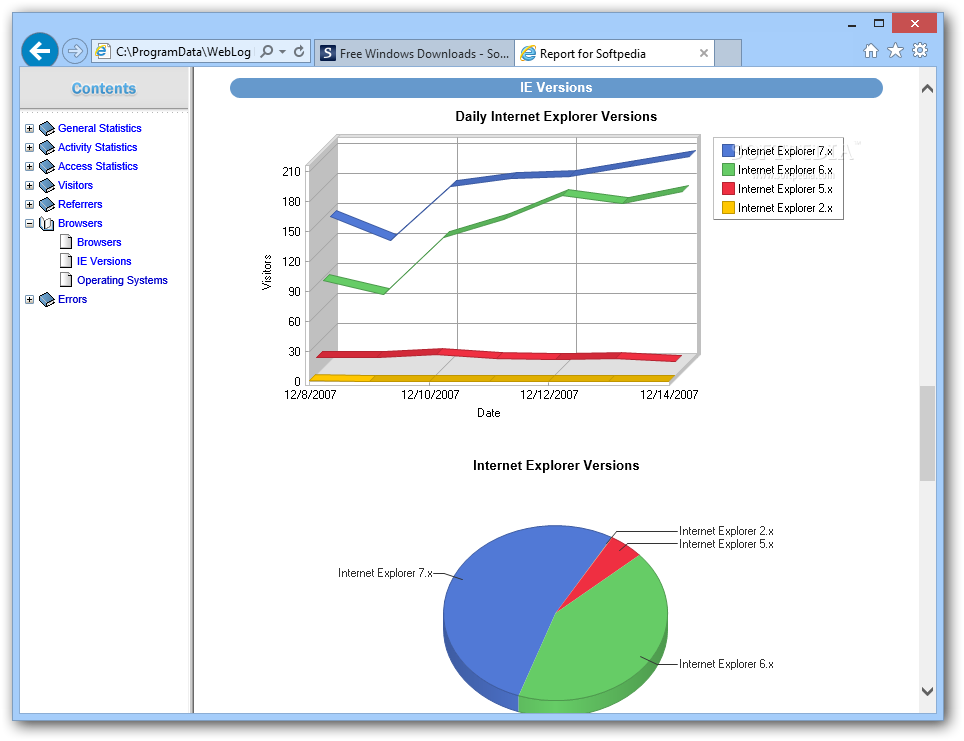Screen dimensions: 964x741
Task: Click the forward navigation arrow
Action: click(x=75, y=51)
